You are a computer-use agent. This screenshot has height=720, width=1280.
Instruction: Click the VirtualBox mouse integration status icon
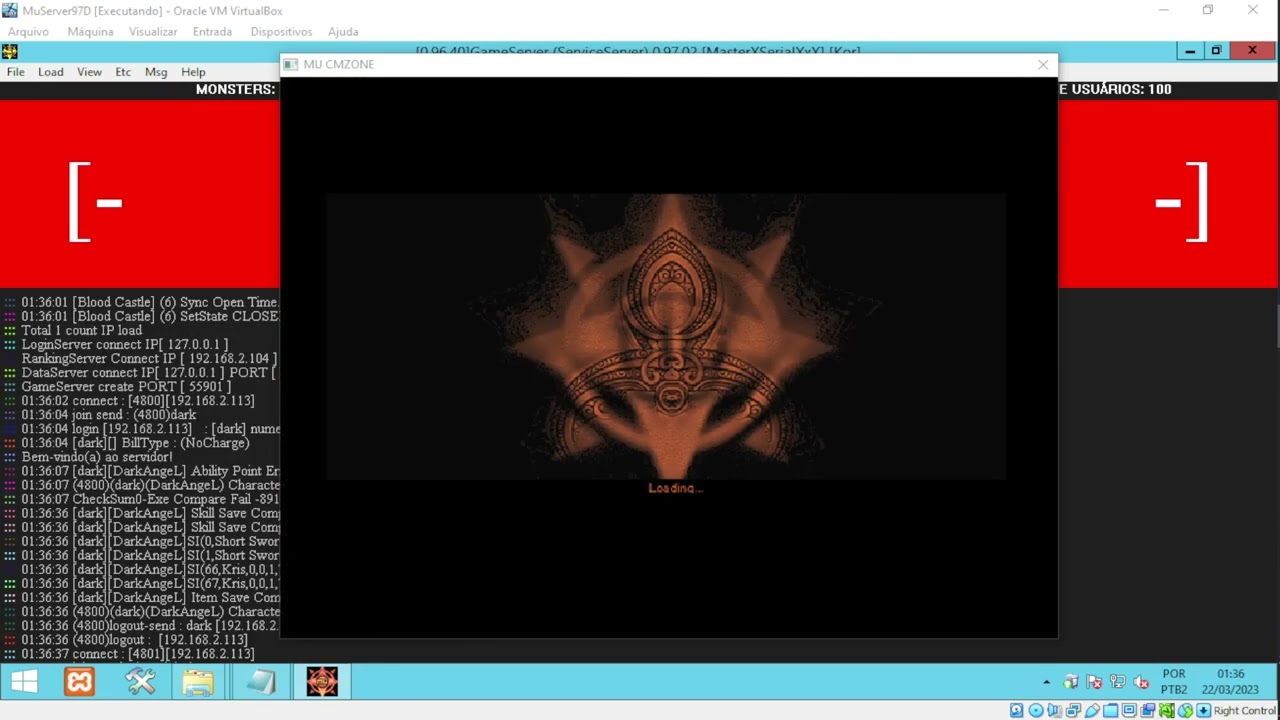point(1185,711)
